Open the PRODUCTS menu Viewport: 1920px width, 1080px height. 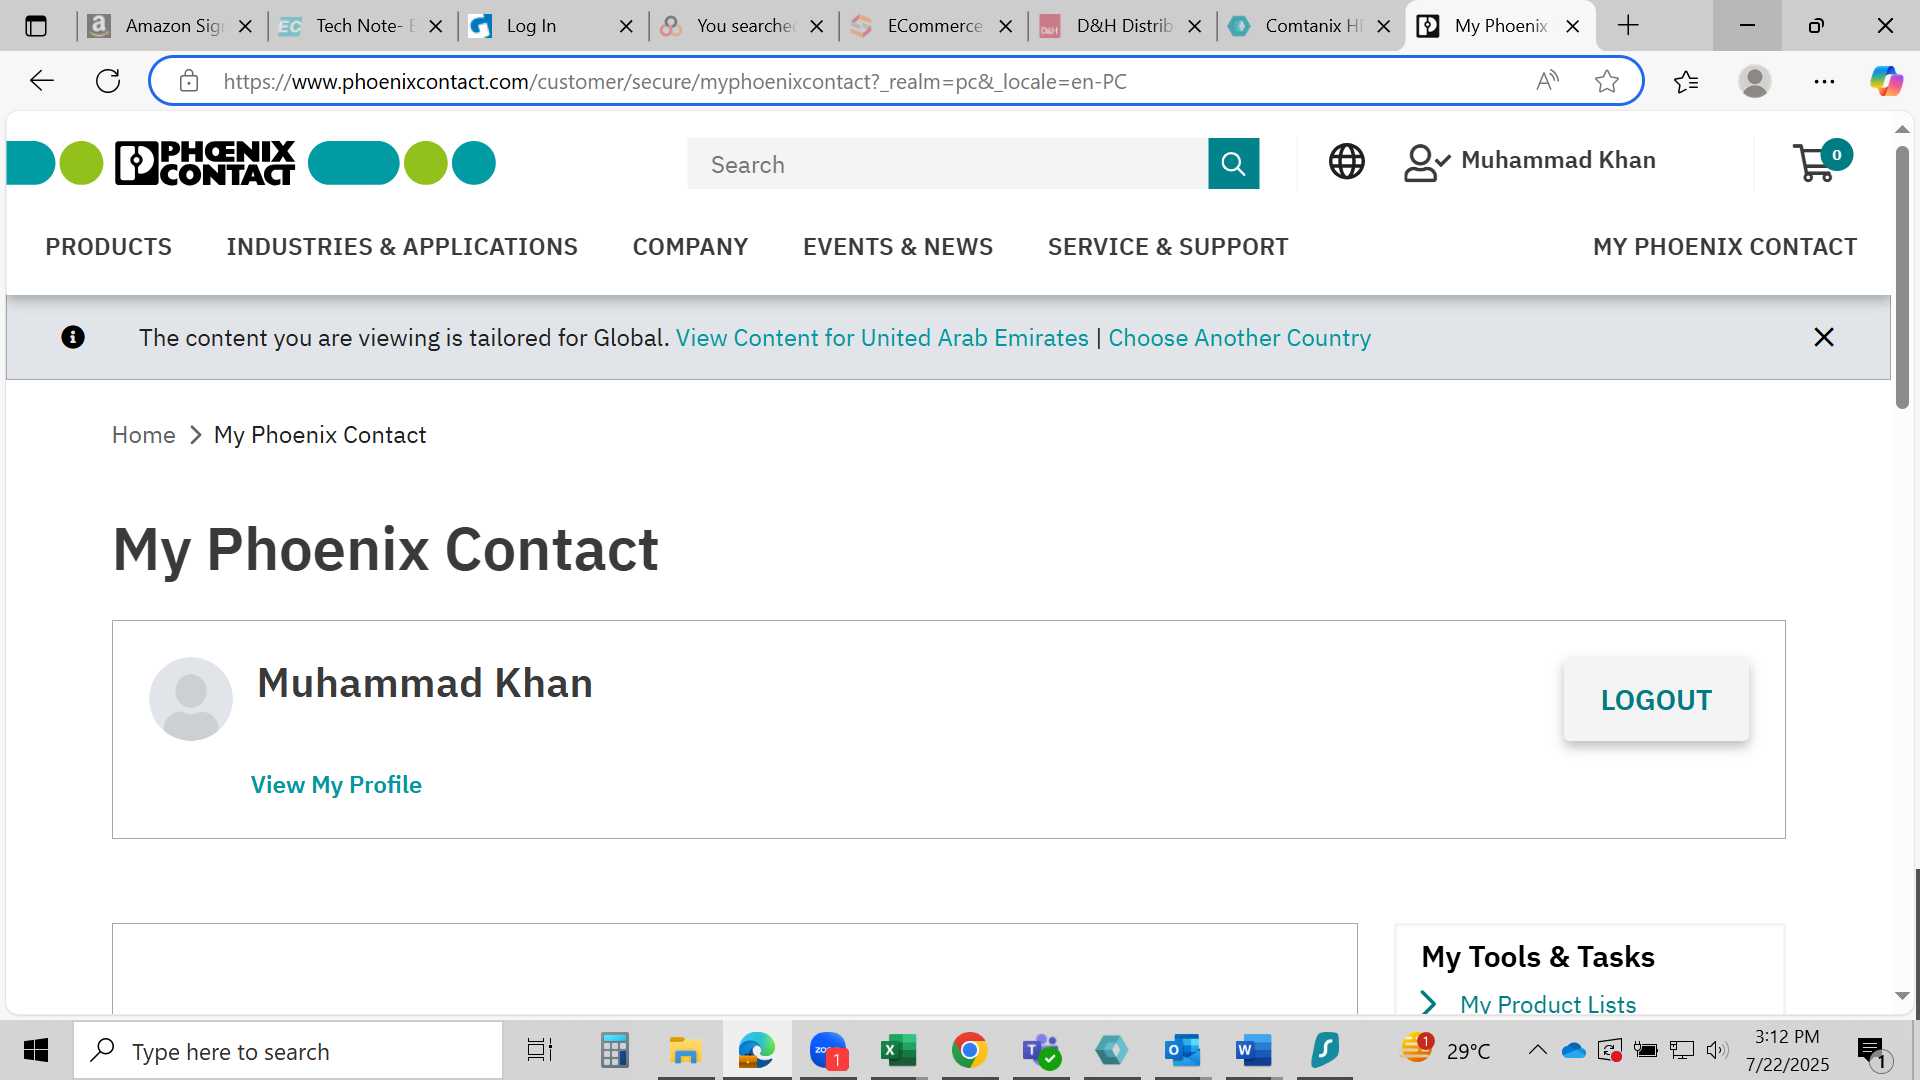pyautogui.click(x=108, y=247)
